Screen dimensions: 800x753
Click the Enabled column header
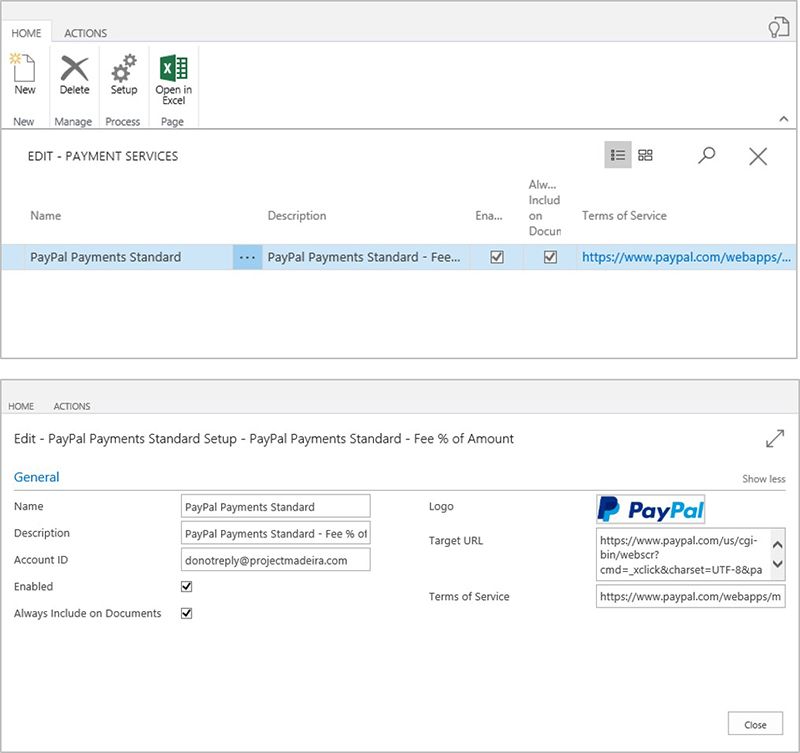coord(489,216)
